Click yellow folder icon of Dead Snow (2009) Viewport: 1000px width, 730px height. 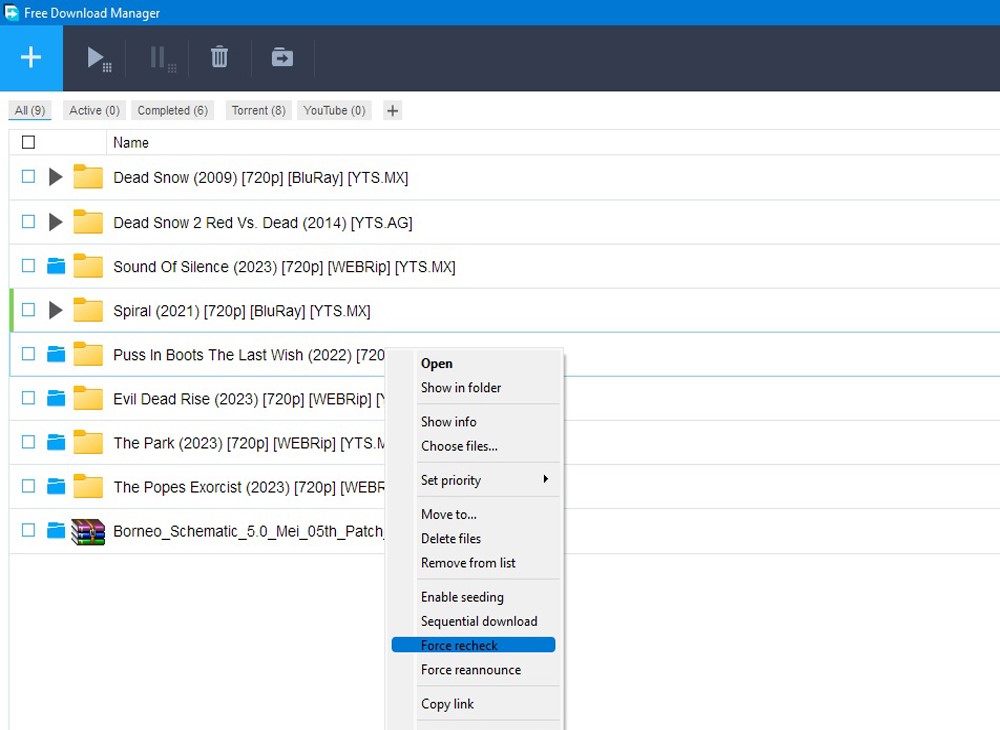(87, 177)
